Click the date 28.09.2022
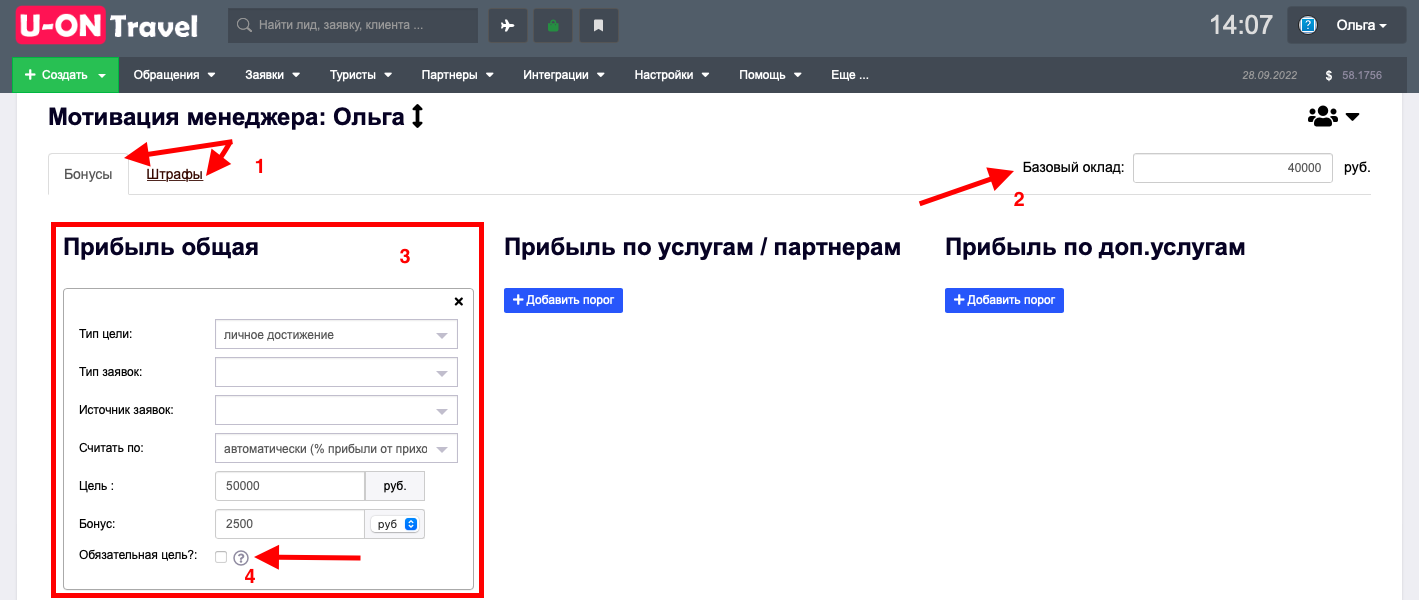 coord(1269,75)
